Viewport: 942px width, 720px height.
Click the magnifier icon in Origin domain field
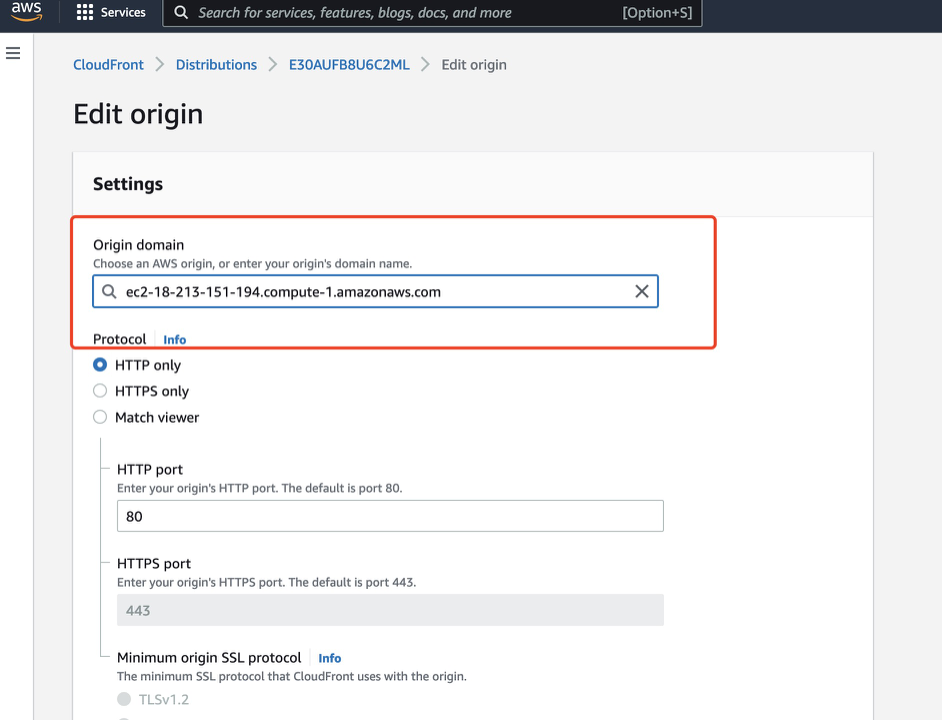110,292
